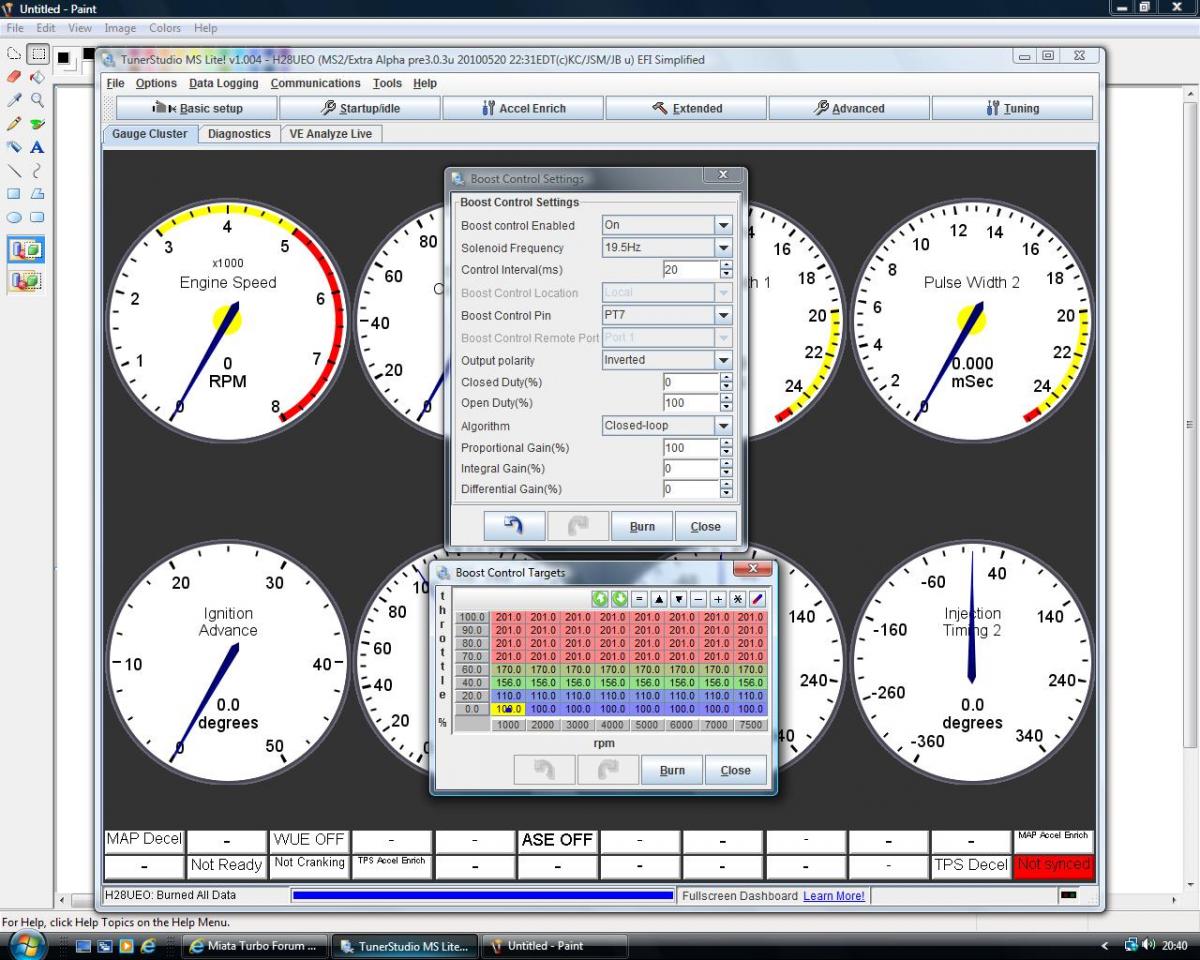
Task: Increase Control Interval with the up spinner arrow
Action: click(x=726, y=265)
